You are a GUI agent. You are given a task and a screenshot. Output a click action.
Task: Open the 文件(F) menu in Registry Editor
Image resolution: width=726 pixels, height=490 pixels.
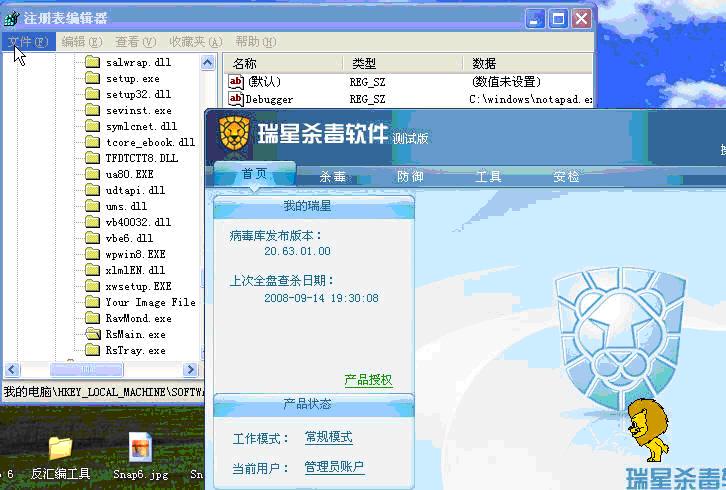click(28, 42)
